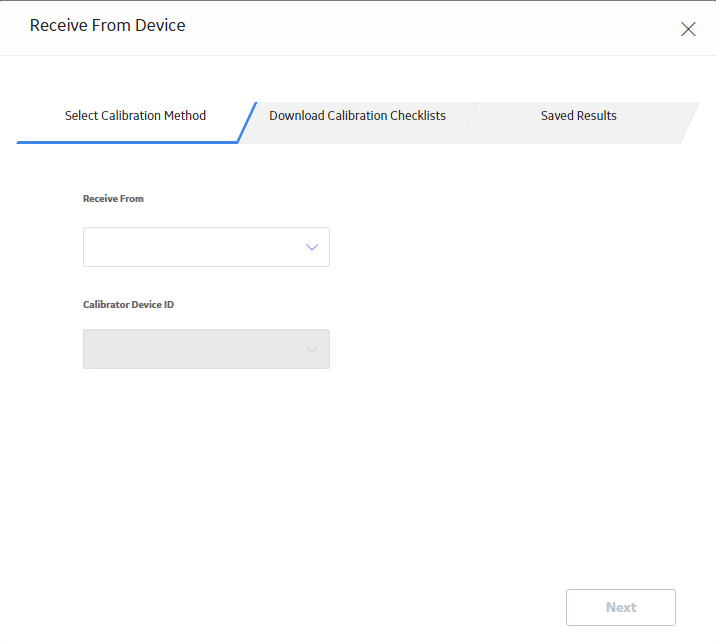Show Receive From options via blue arrow
Image resolution: width=716 pixels, height=643 pixels.
[x=312, y=247]
